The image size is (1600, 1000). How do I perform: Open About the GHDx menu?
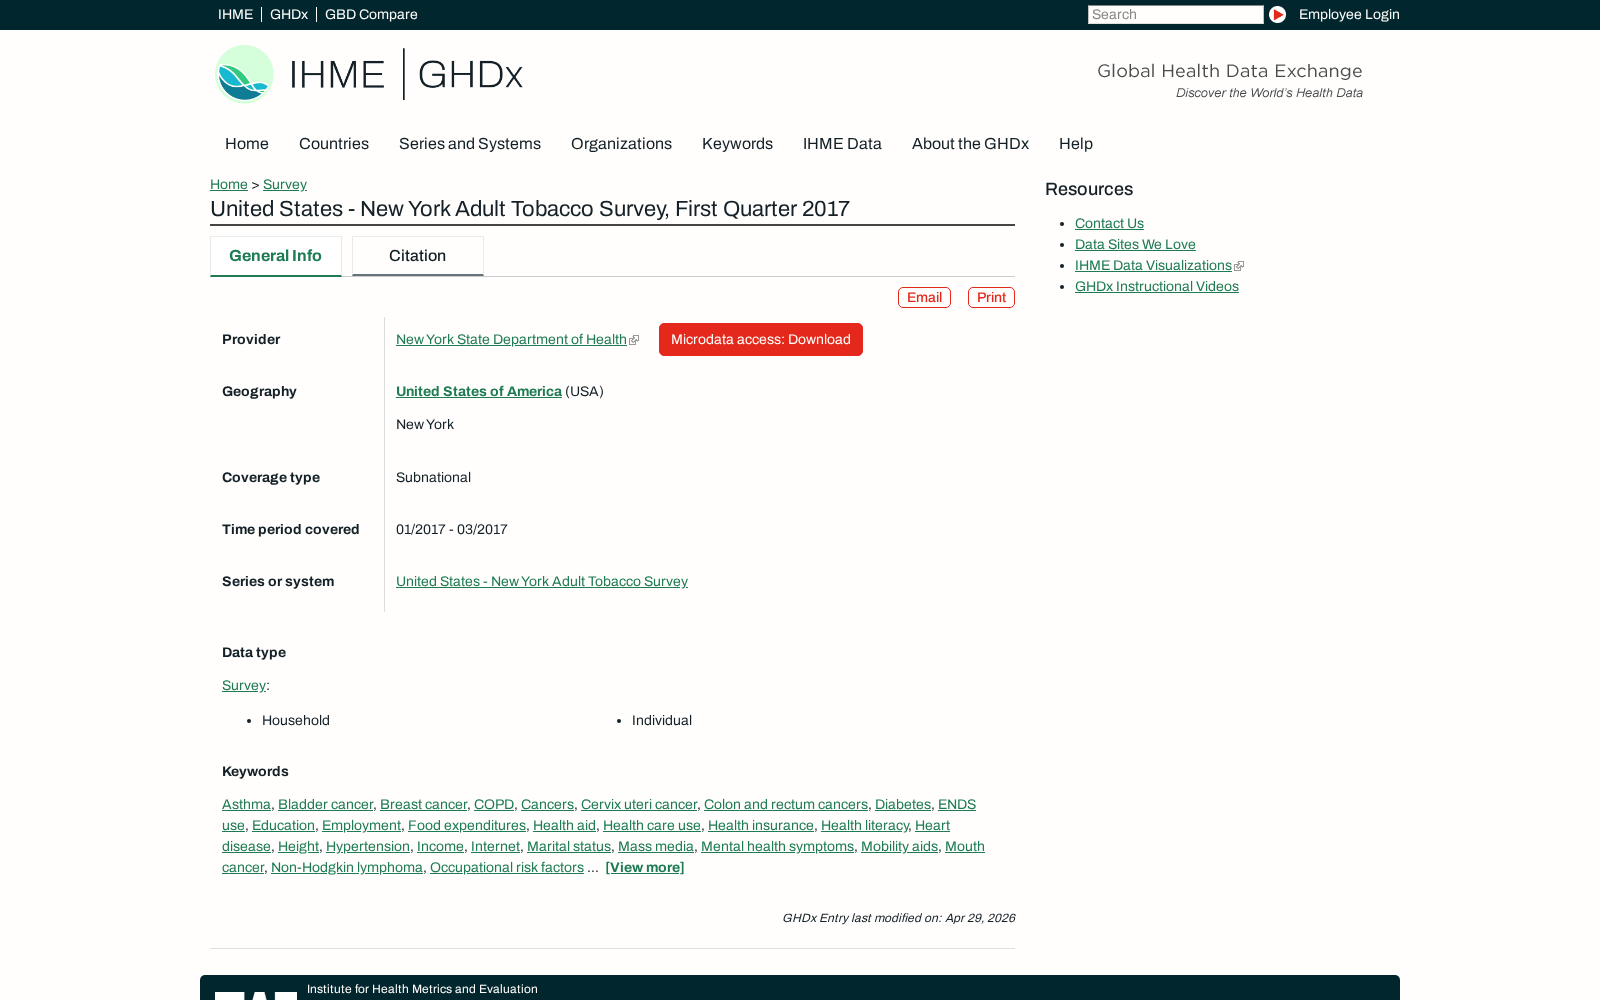970,144
